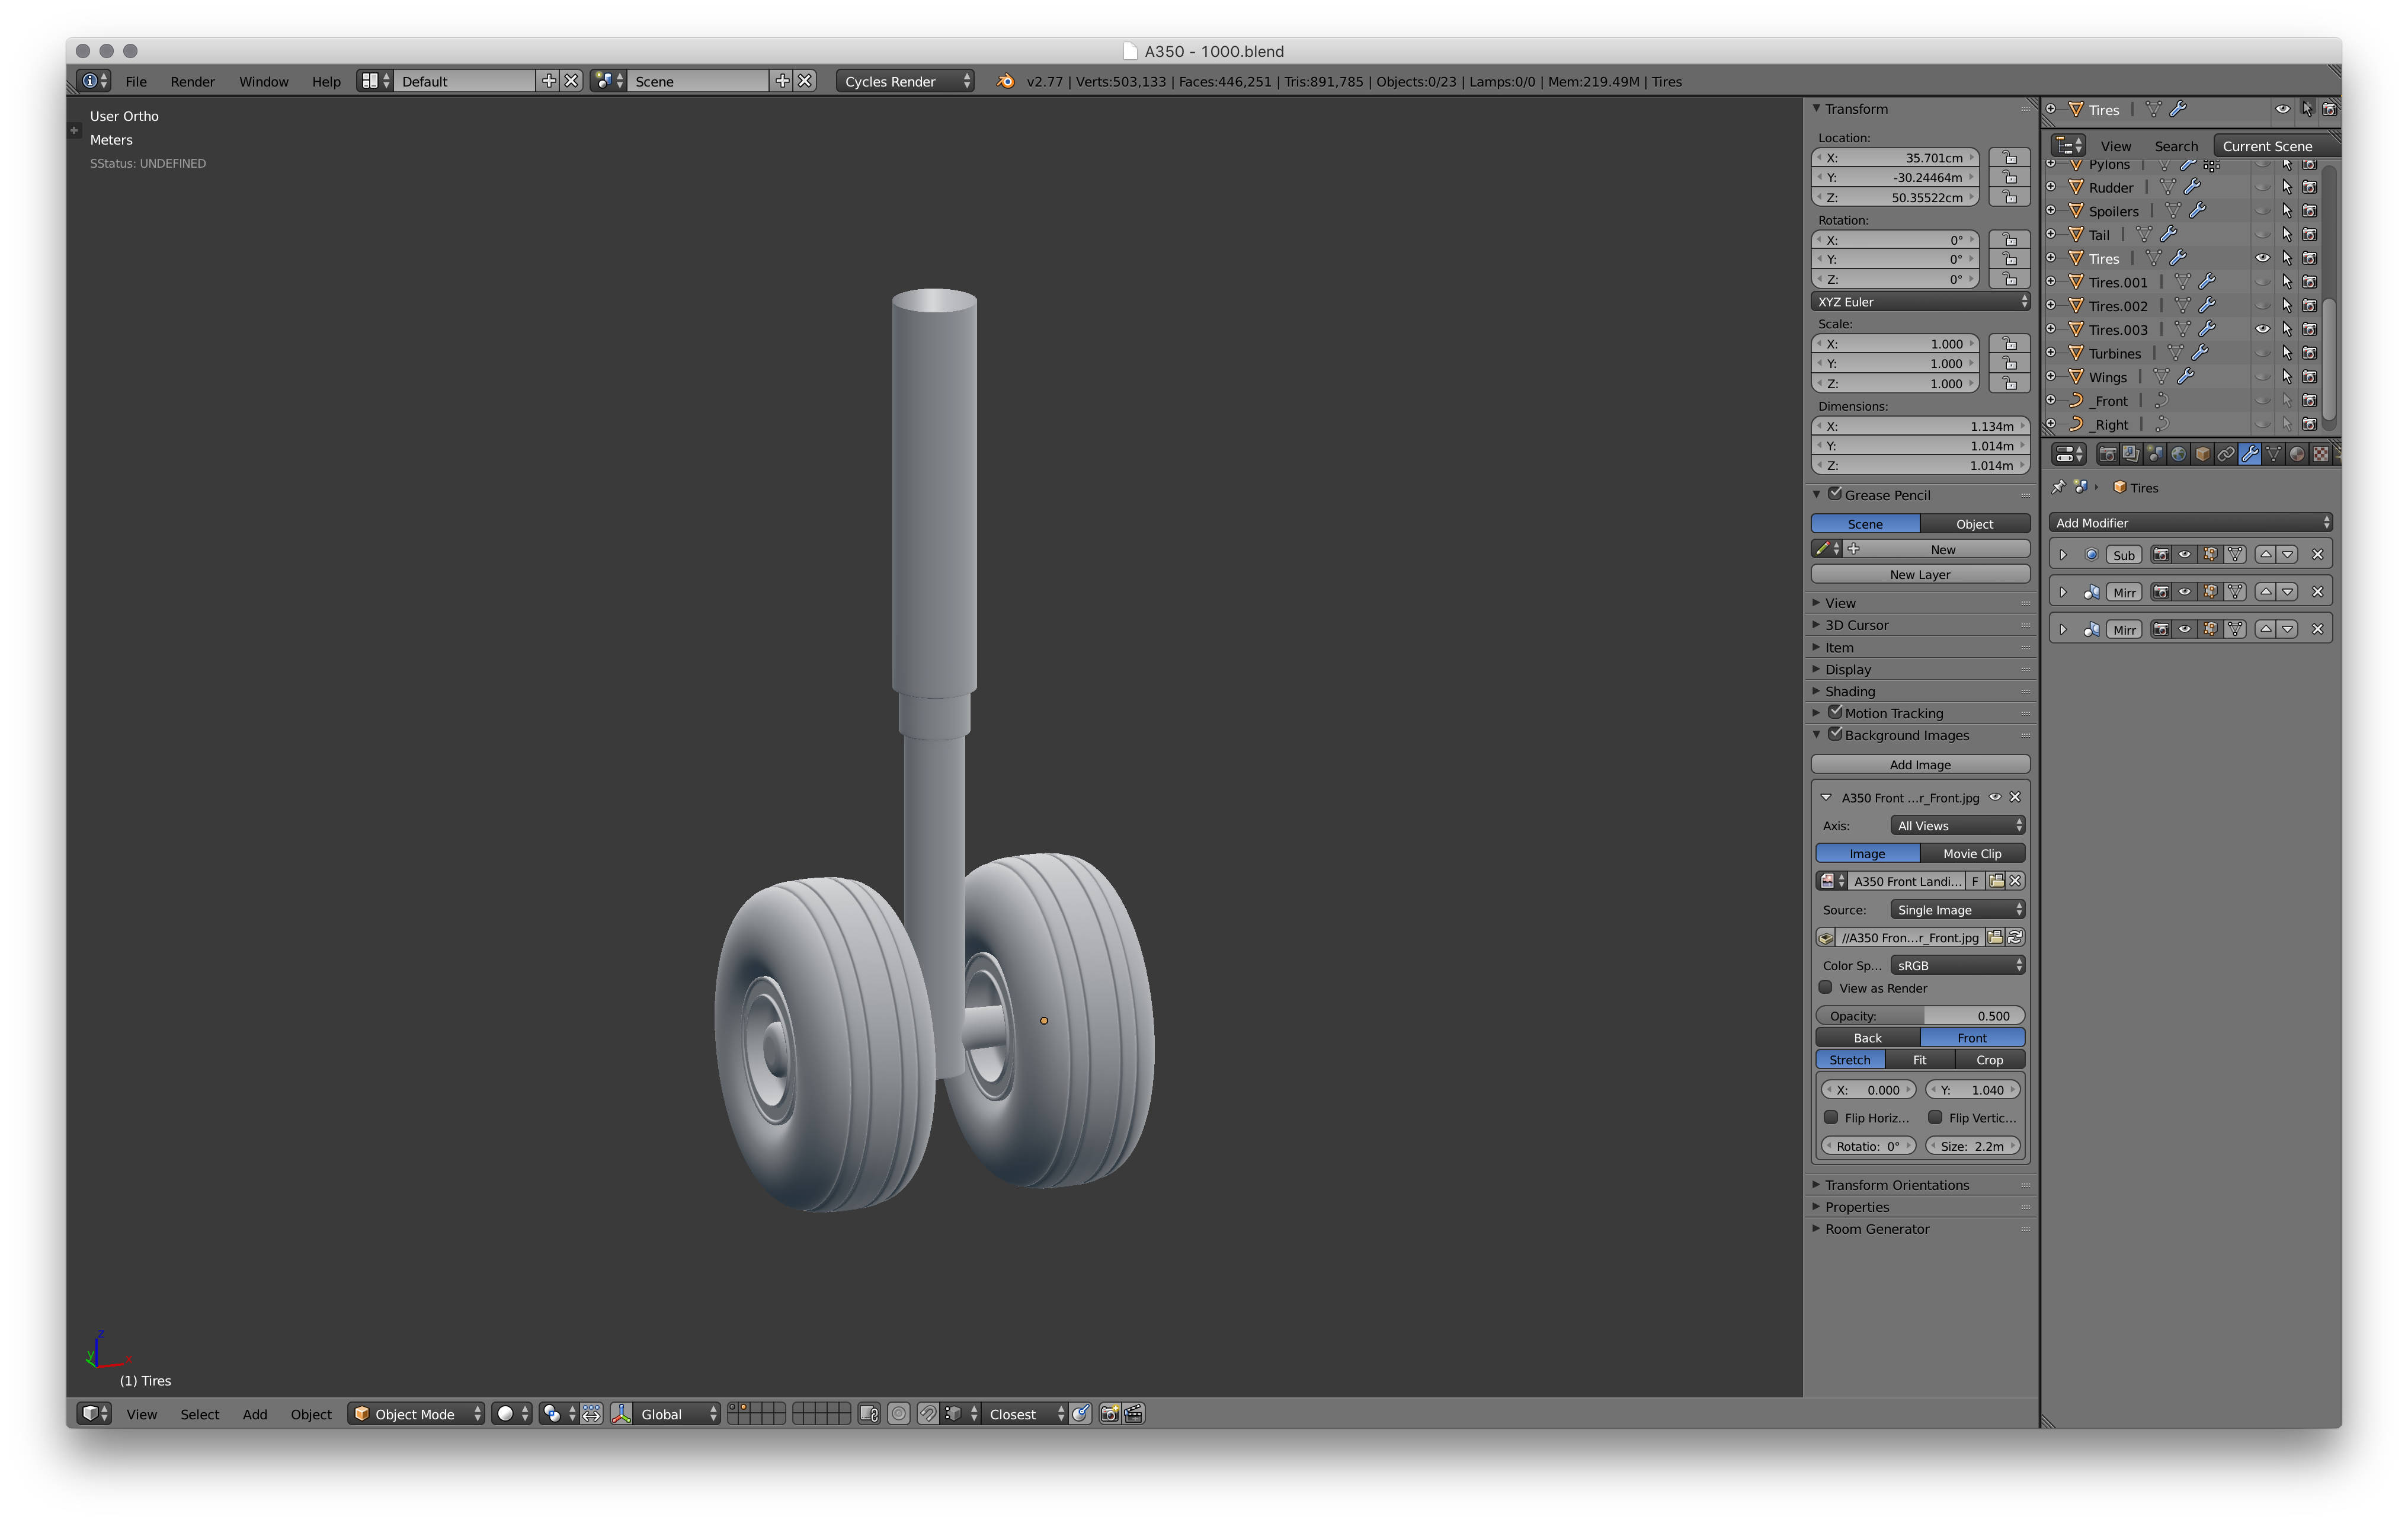Screen dimensions: 2408x1523
Task: Open the Scene properties tab
Action: click(x=2155, y=455)
